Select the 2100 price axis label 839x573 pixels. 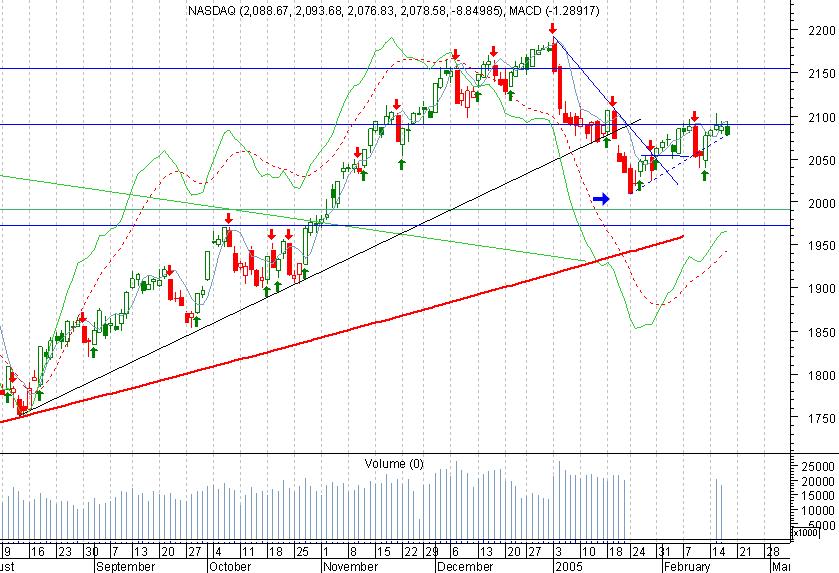coord(821,117)
